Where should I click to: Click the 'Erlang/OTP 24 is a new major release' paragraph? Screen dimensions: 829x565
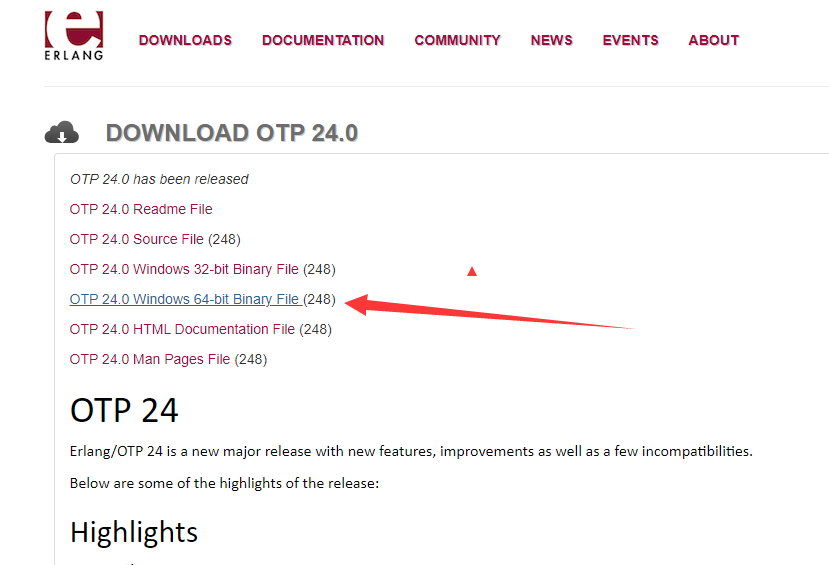(411, 452)
